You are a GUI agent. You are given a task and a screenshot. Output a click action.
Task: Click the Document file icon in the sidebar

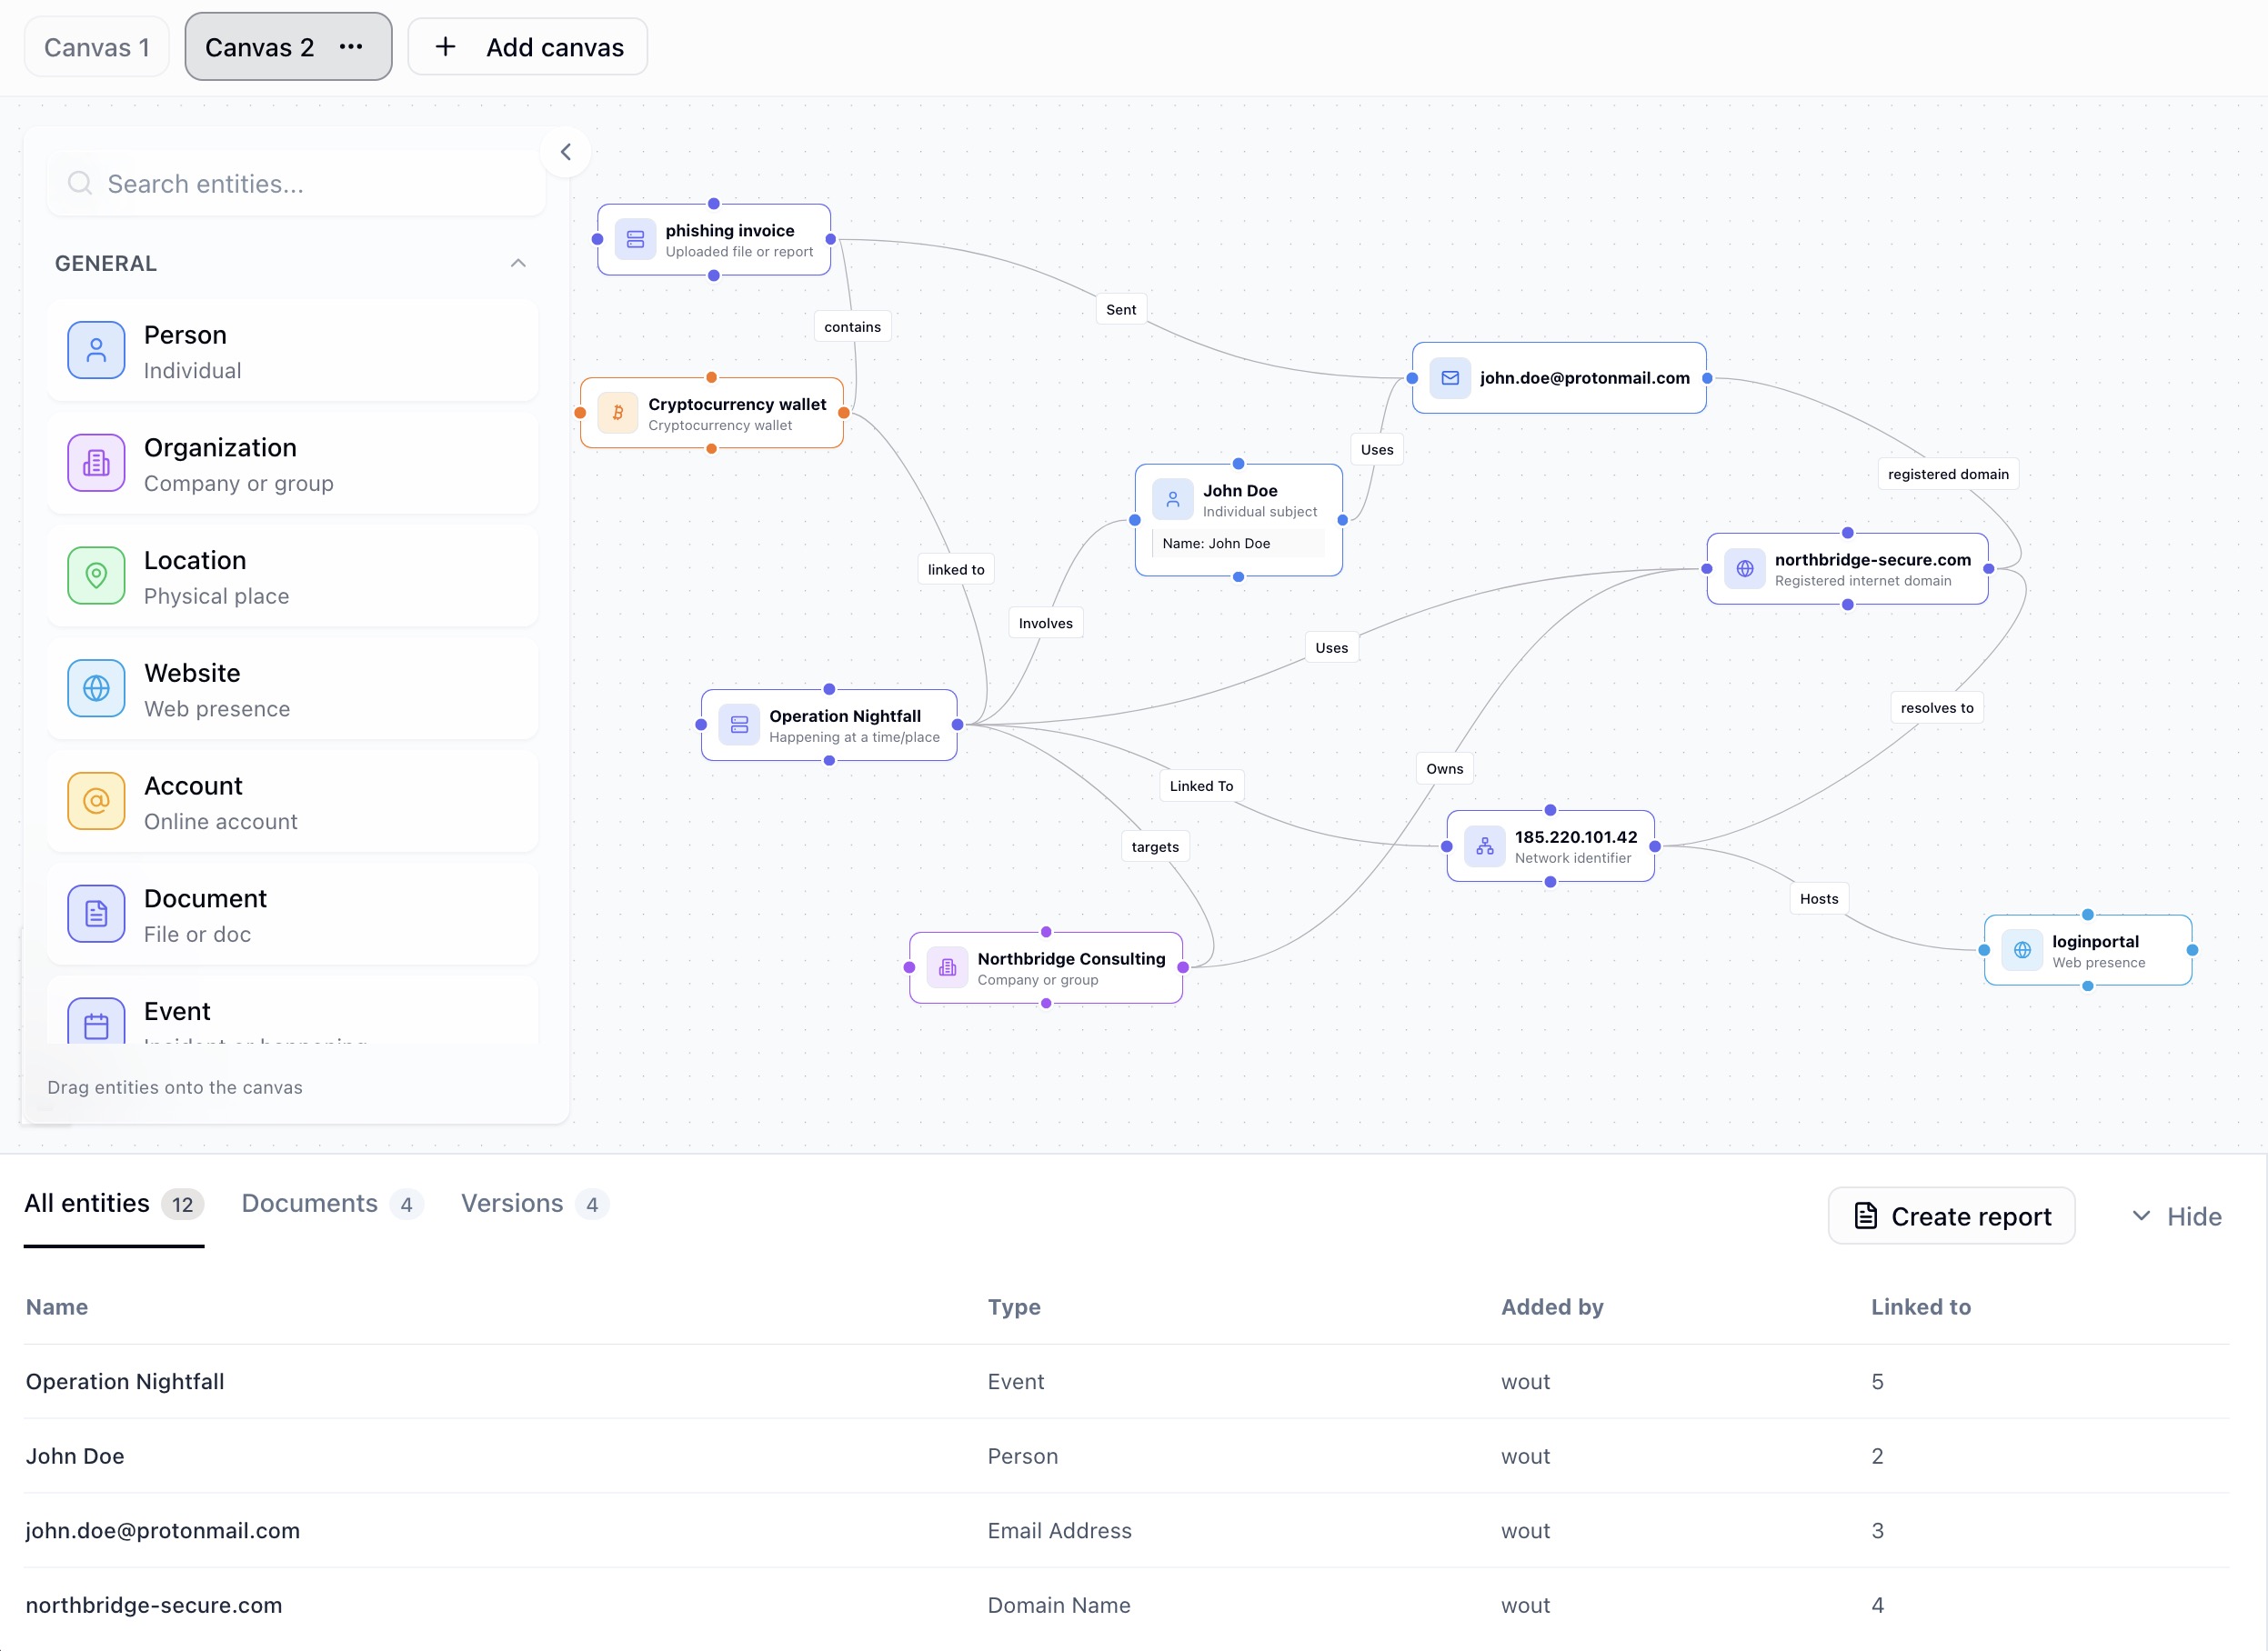click(x=96, y=915)
